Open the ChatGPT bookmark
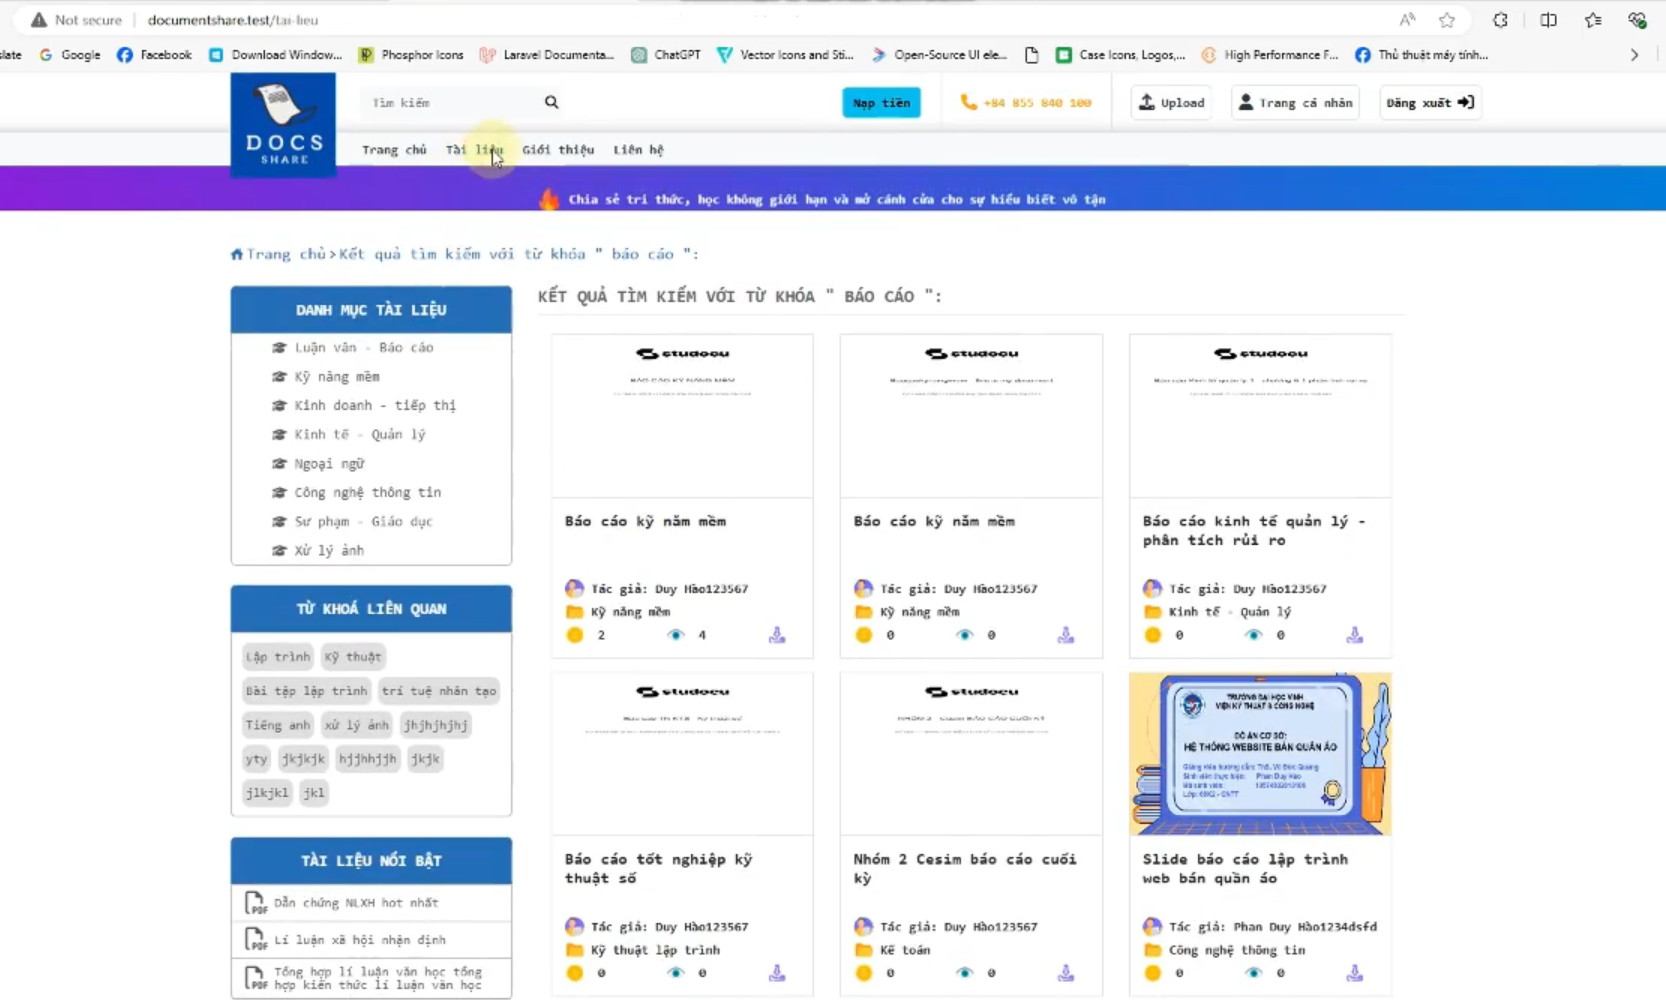Viewport: 1666px width, 1000px height. pos(666,55)
